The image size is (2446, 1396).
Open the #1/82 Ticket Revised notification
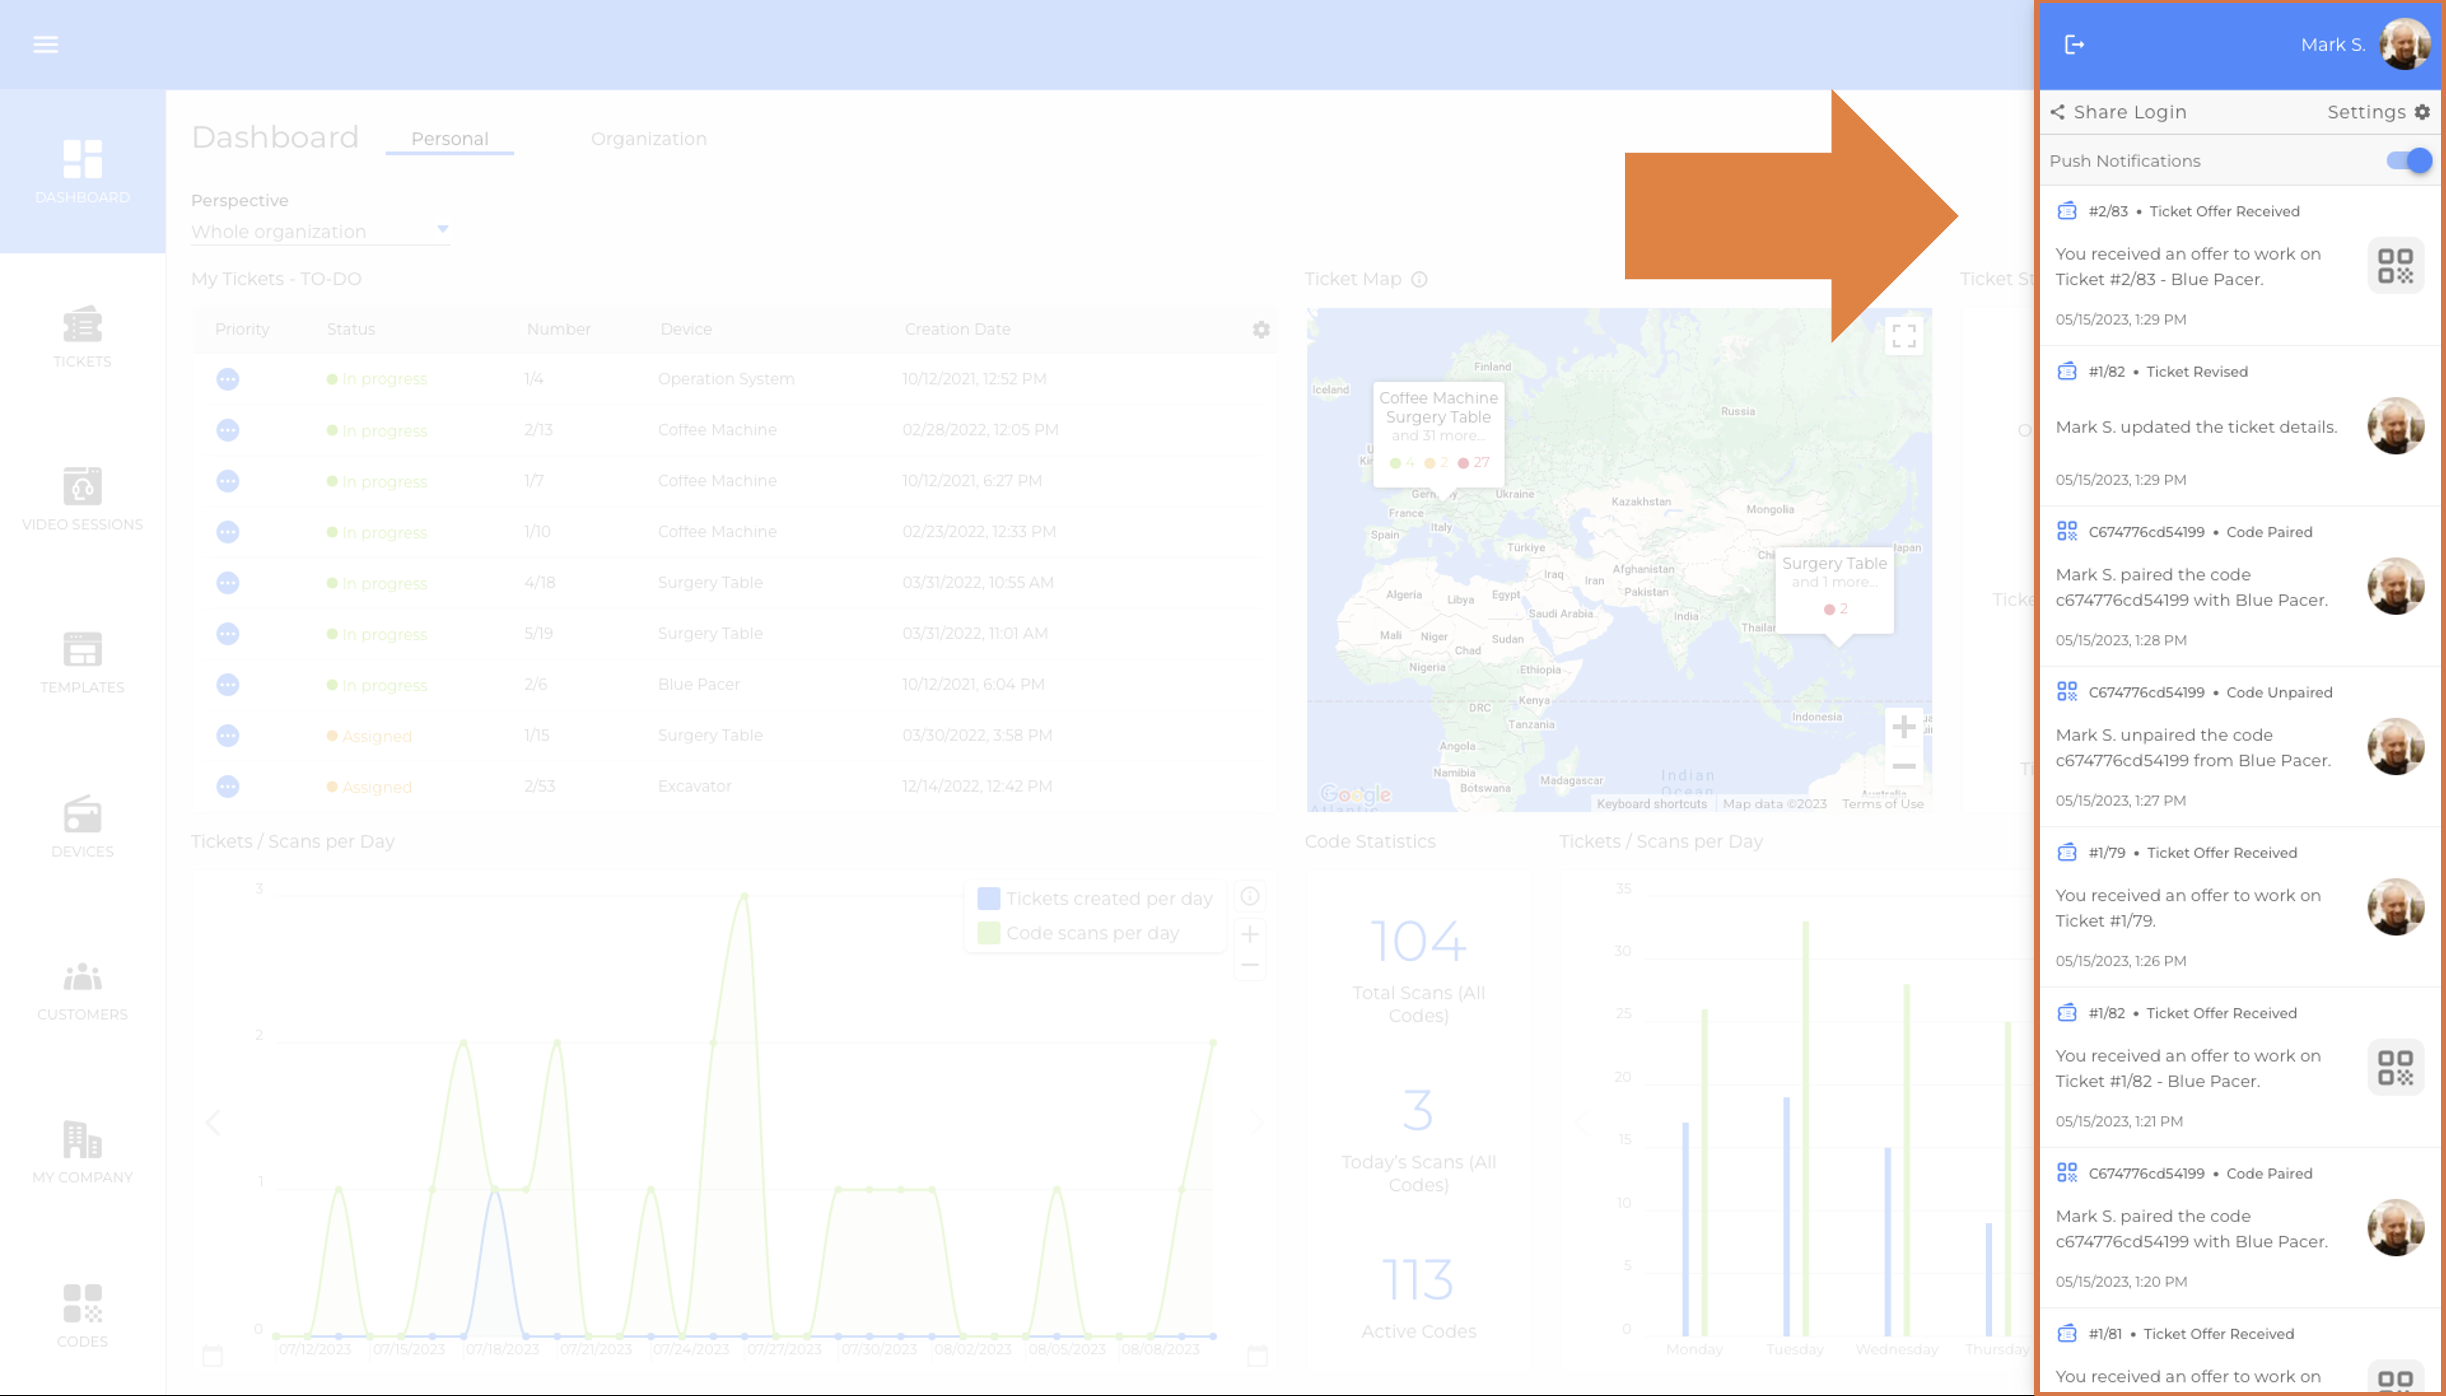click(2239, 426)
